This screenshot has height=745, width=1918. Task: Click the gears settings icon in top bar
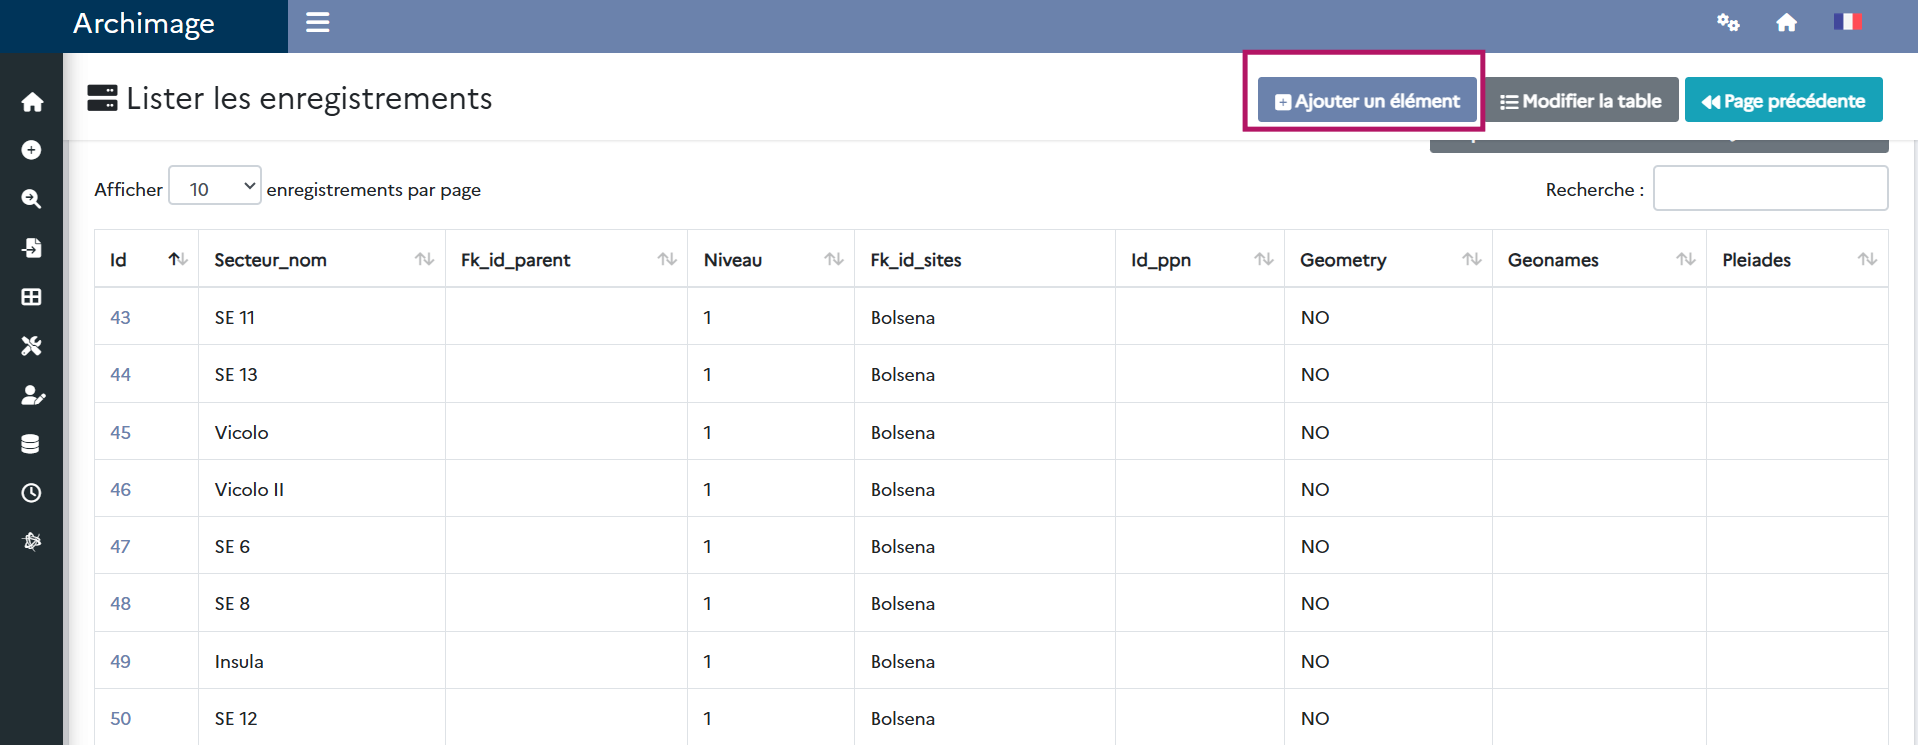1728,22
